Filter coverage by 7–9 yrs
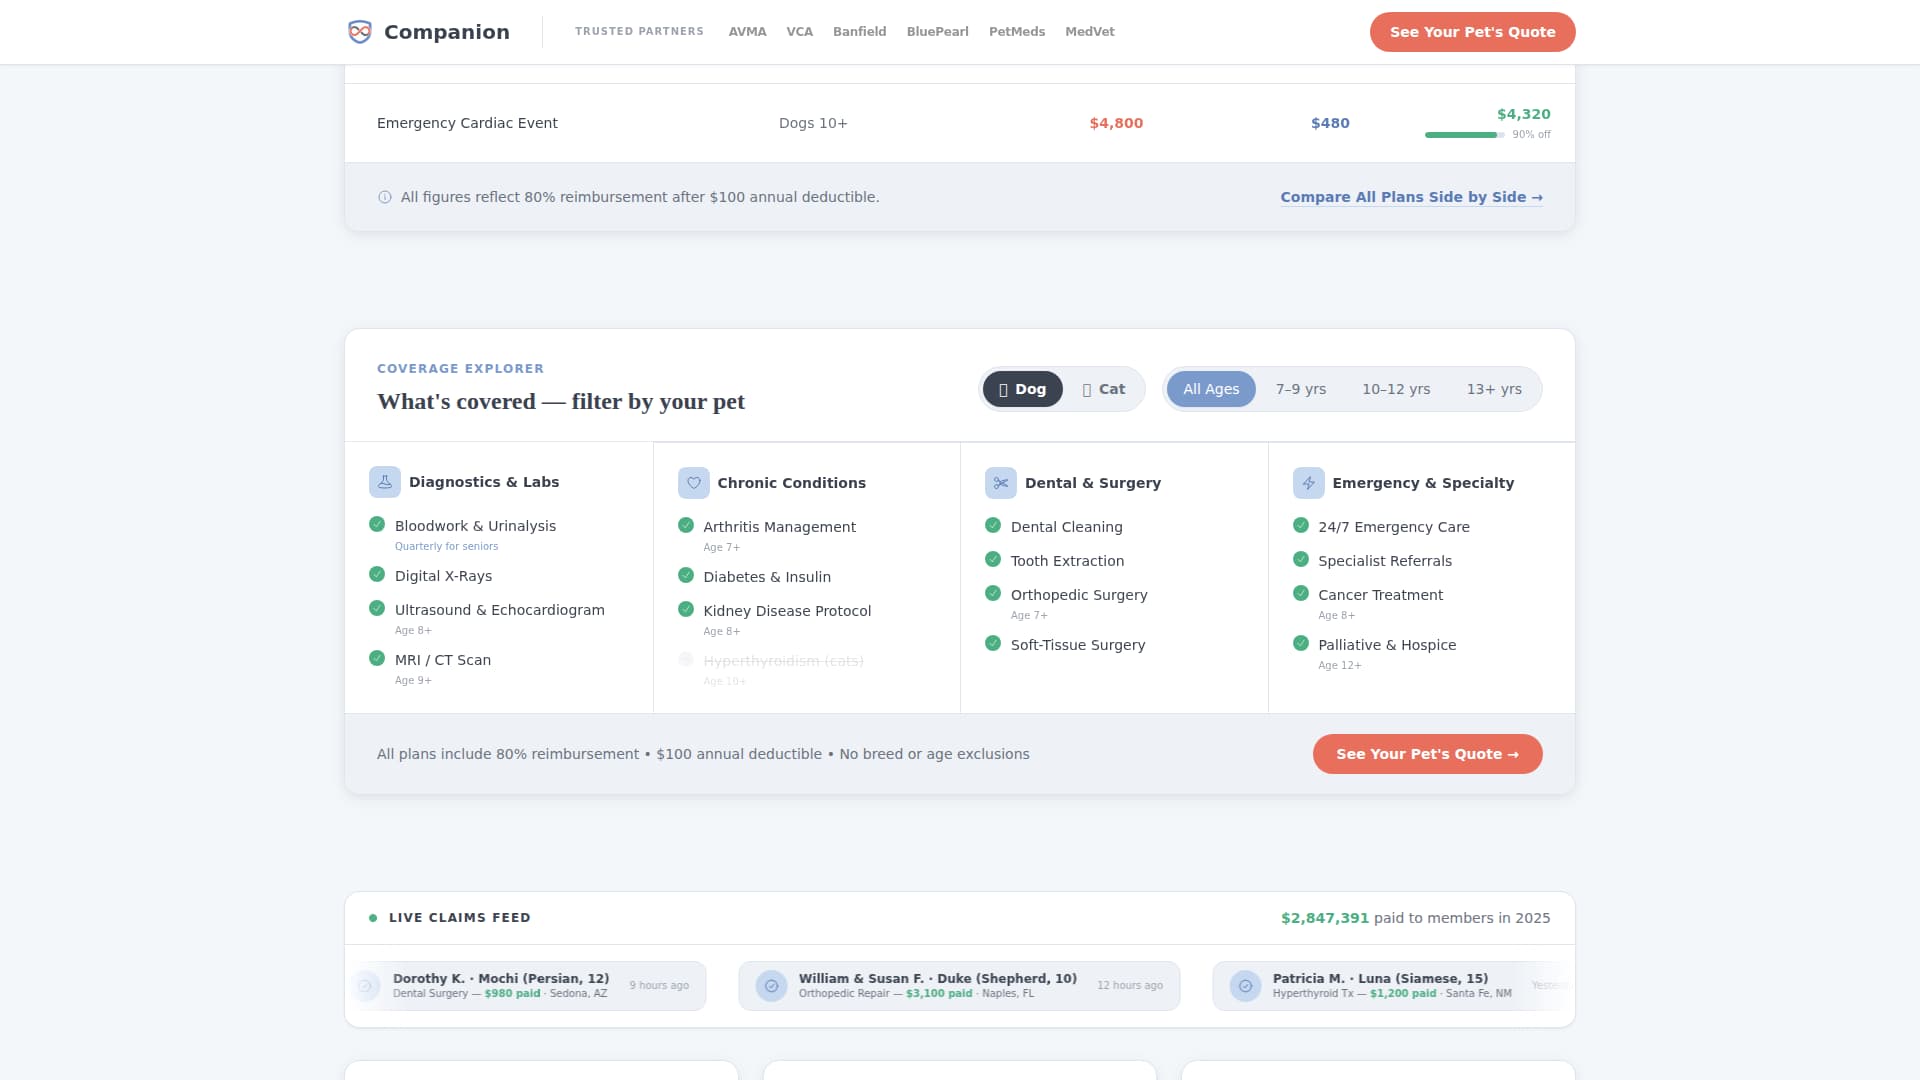 click(x=1300, y=389)
